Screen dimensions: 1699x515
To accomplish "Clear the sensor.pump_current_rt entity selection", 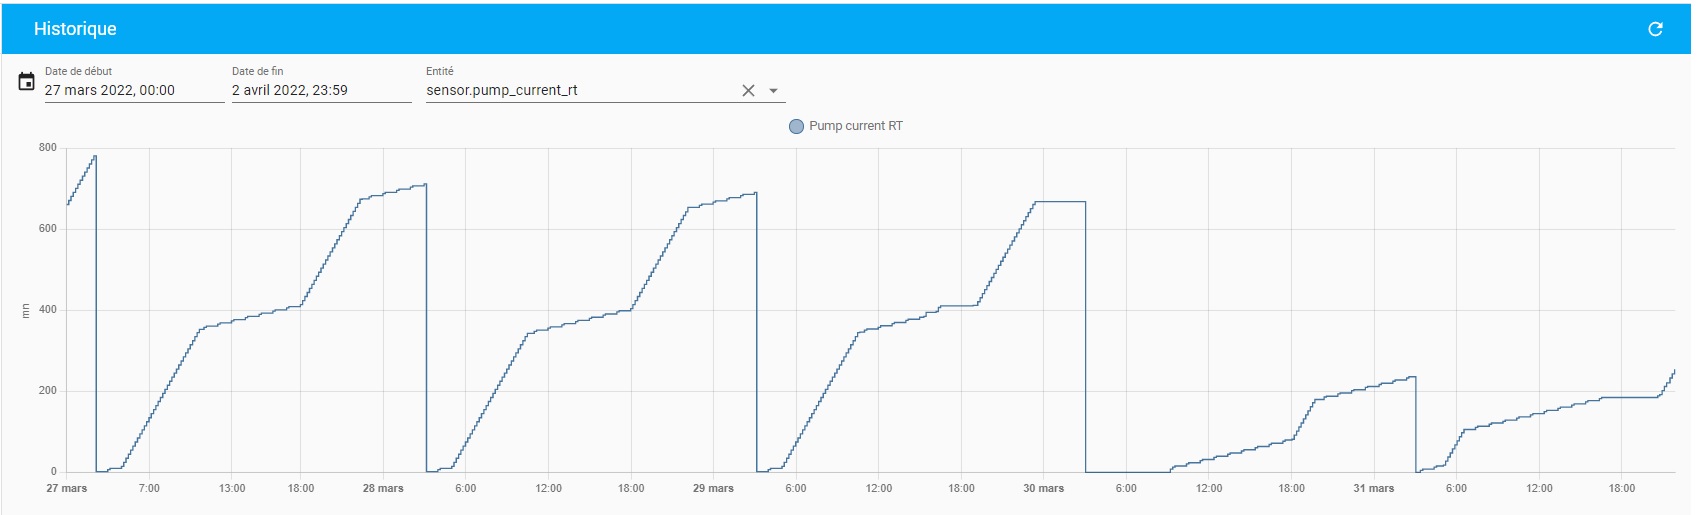I will coord(748,90).
